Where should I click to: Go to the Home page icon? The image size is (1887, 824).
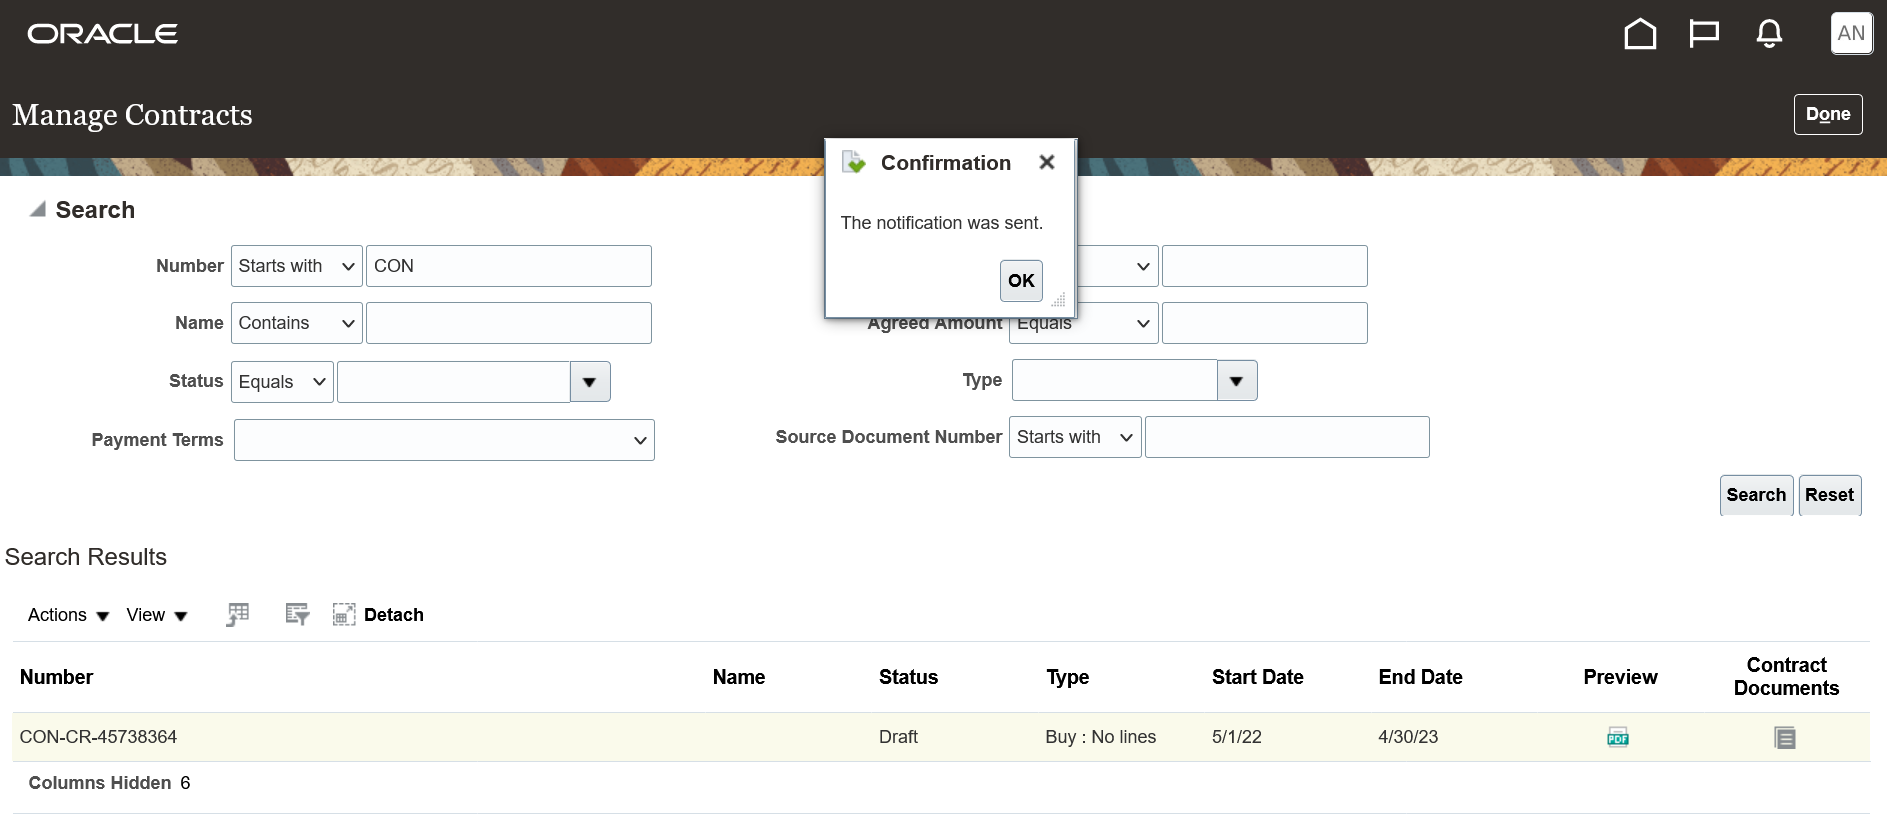[1640, 34]
